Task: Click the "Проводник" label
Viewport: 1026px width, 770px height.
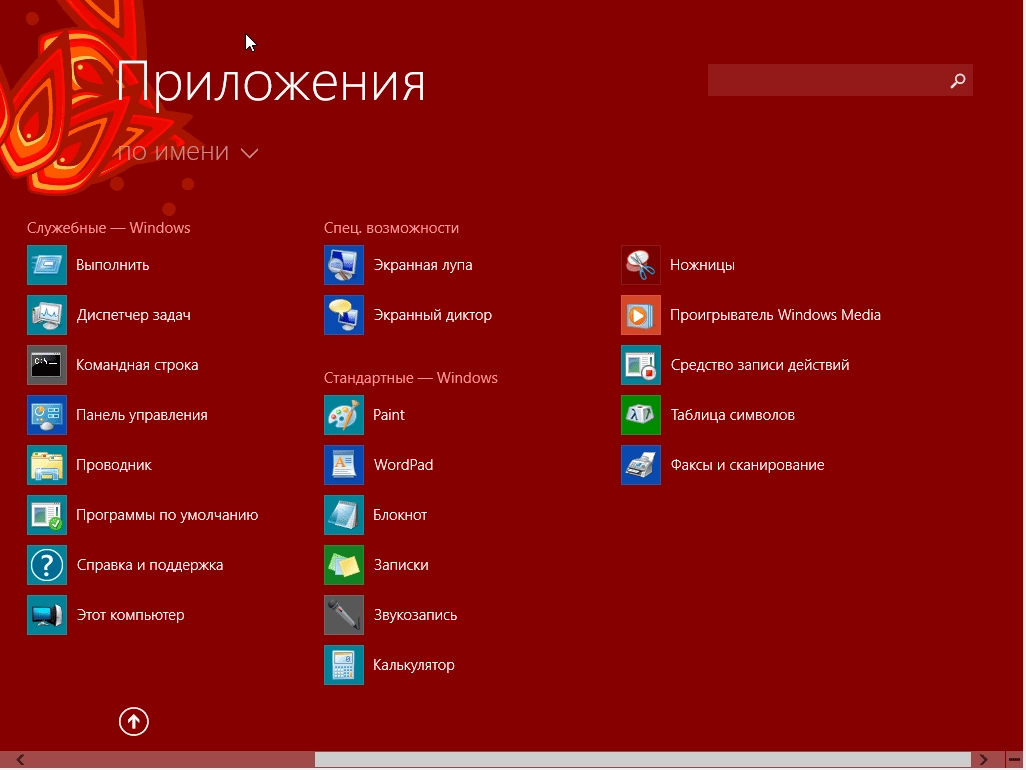Action: pos(114,465)
